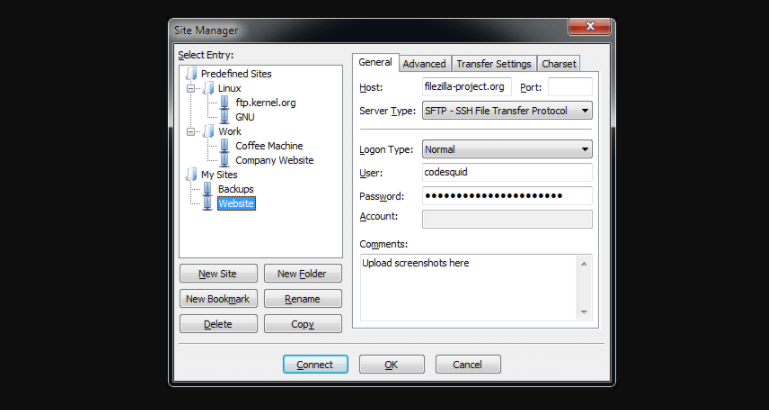769x410 pixels.
Task: Click inside the Comments text area
Action: [x=468, y=287]
